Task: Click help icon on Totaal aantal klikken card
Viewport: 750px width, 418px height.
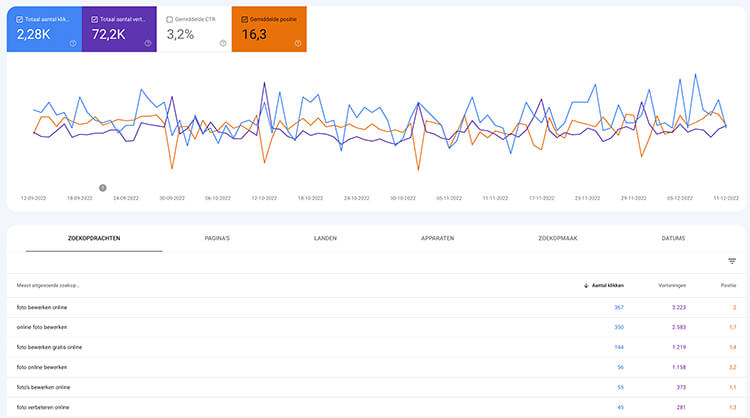Action: pyautogui.click(x=73, y=43)
